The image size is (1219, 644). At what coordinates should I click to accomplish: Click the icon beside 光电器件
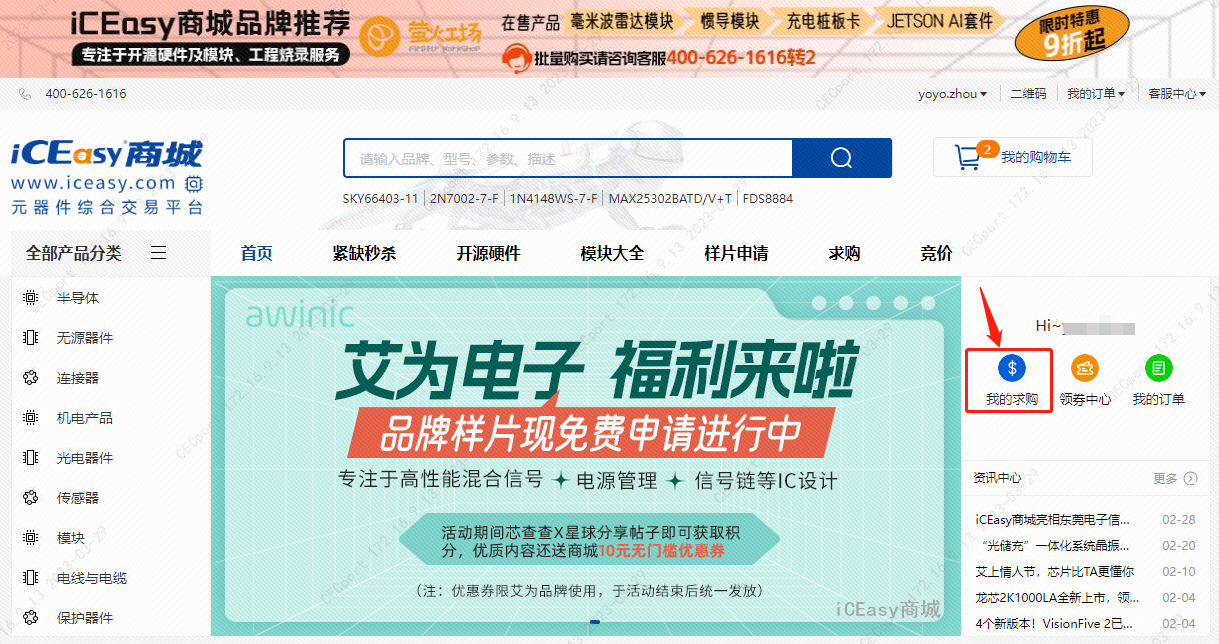coord(30,458)
